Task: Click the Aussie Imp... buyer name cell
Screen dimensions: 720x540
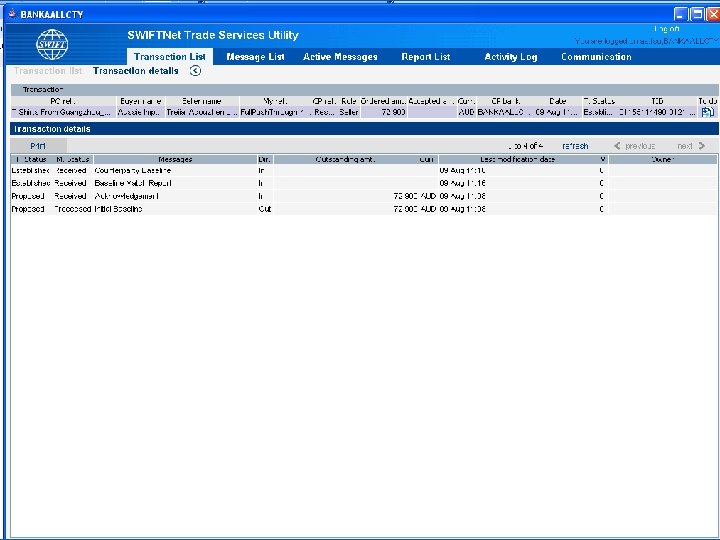Action: click(141, 112)
